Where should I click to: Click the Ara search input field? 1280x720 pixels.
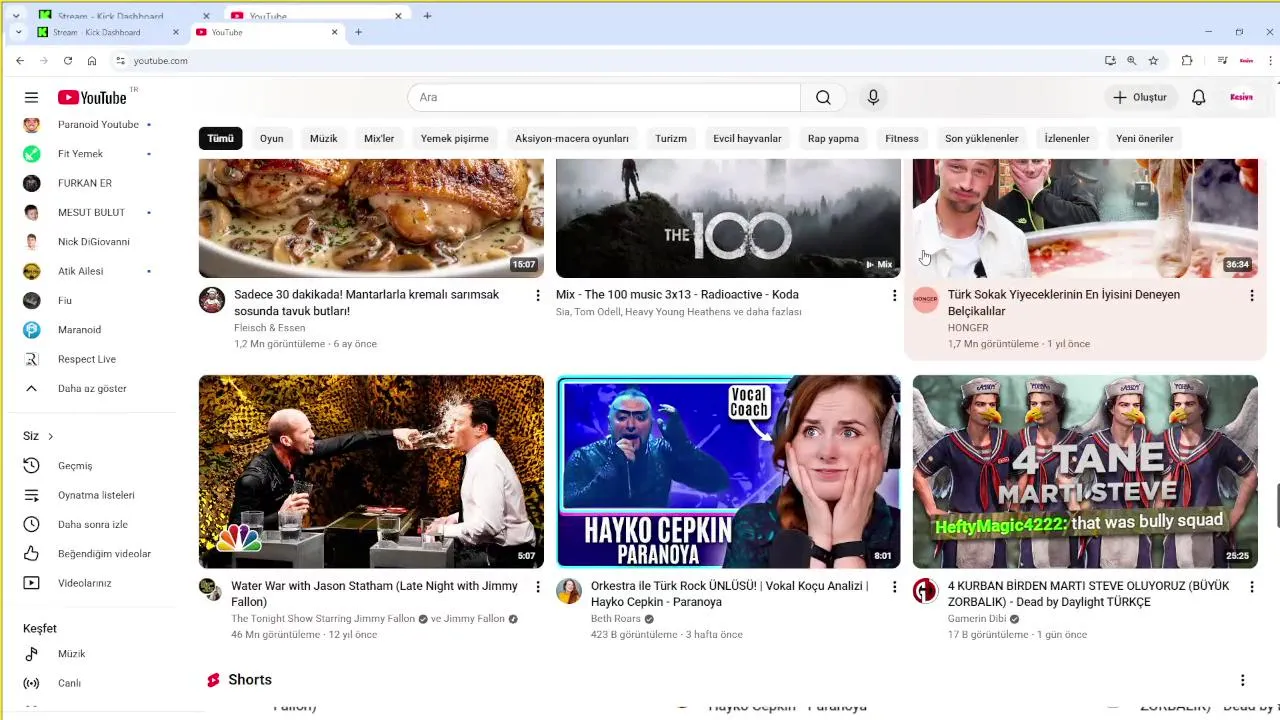pos(604,97)
